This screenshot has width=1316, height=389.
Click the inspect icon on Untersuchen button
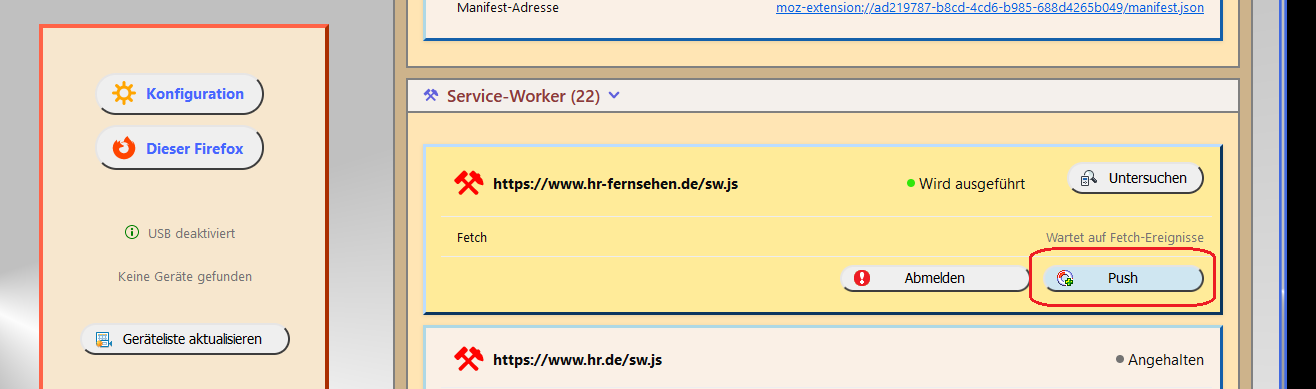1089,179
